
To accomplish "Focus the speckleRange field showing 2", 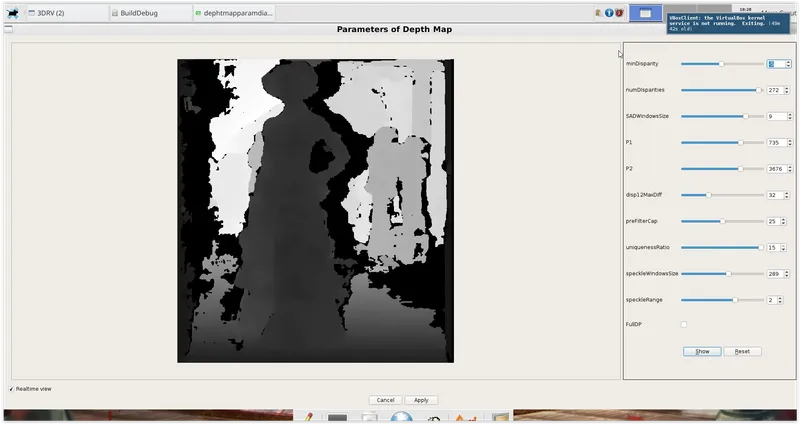I will 772,300.
